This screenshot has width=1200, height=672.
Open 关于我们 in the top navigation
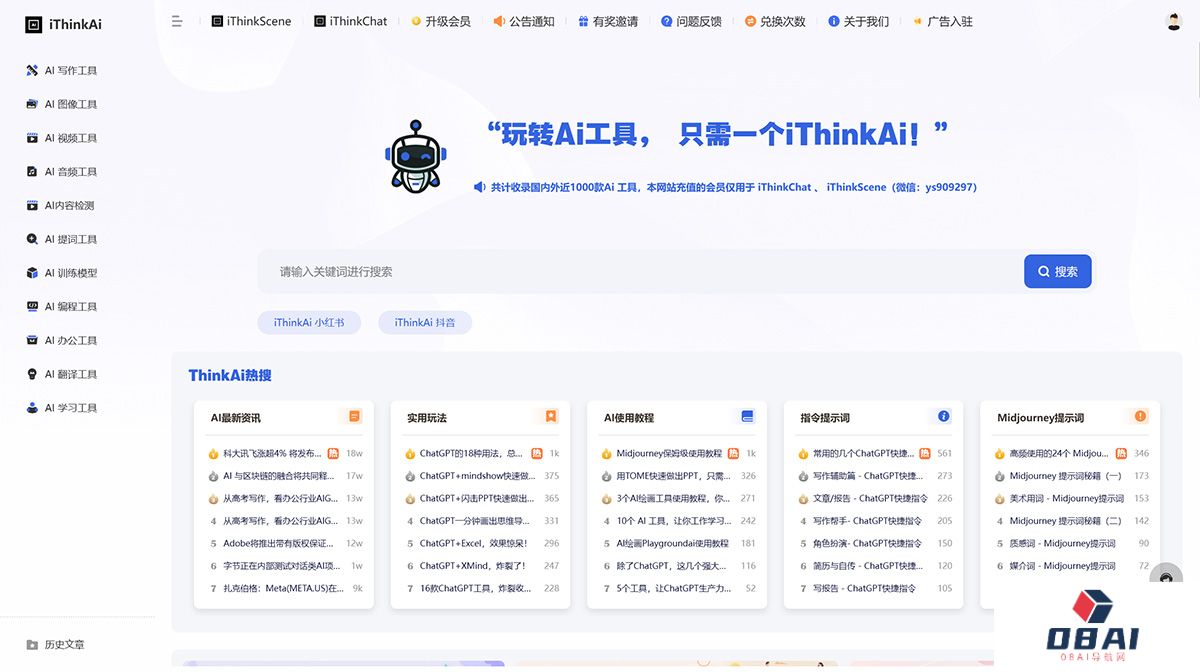[858, 21]
